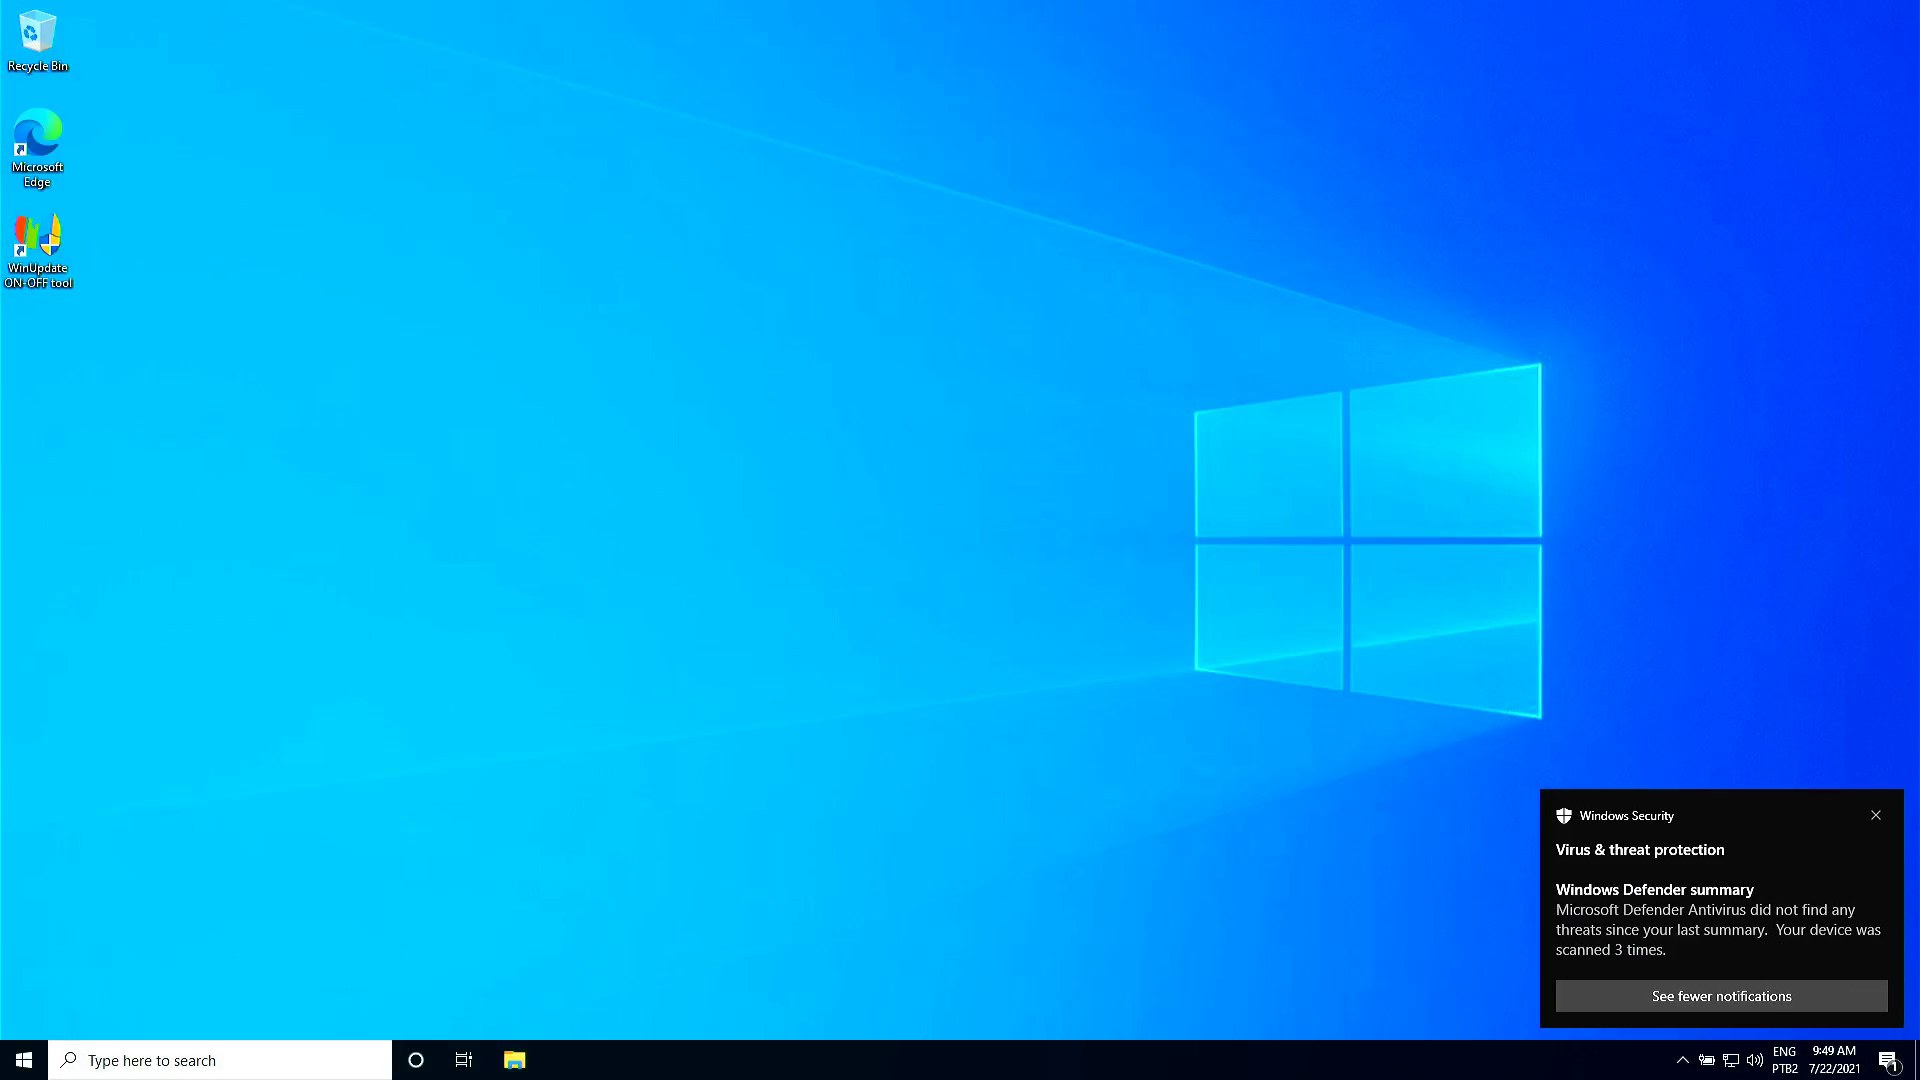This screenshot has width=1920, height=1080.
Task: Click the Windows Defender summary text
Action: click(1655, 890)
